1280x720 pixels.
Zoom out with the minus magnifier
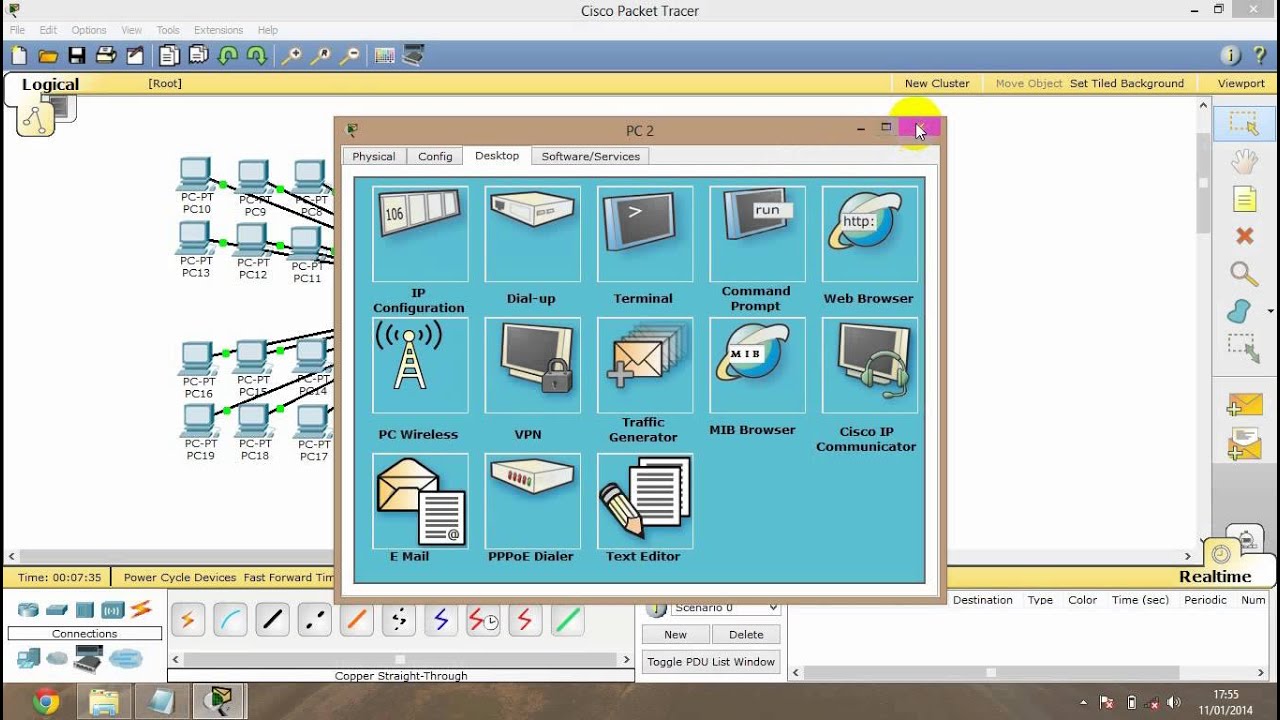click(349, 56)
